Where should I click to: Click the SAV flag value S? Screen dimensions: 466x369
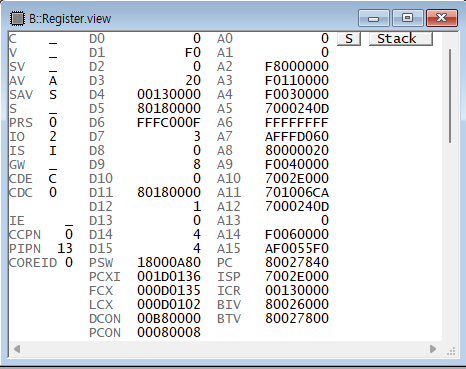53,95
